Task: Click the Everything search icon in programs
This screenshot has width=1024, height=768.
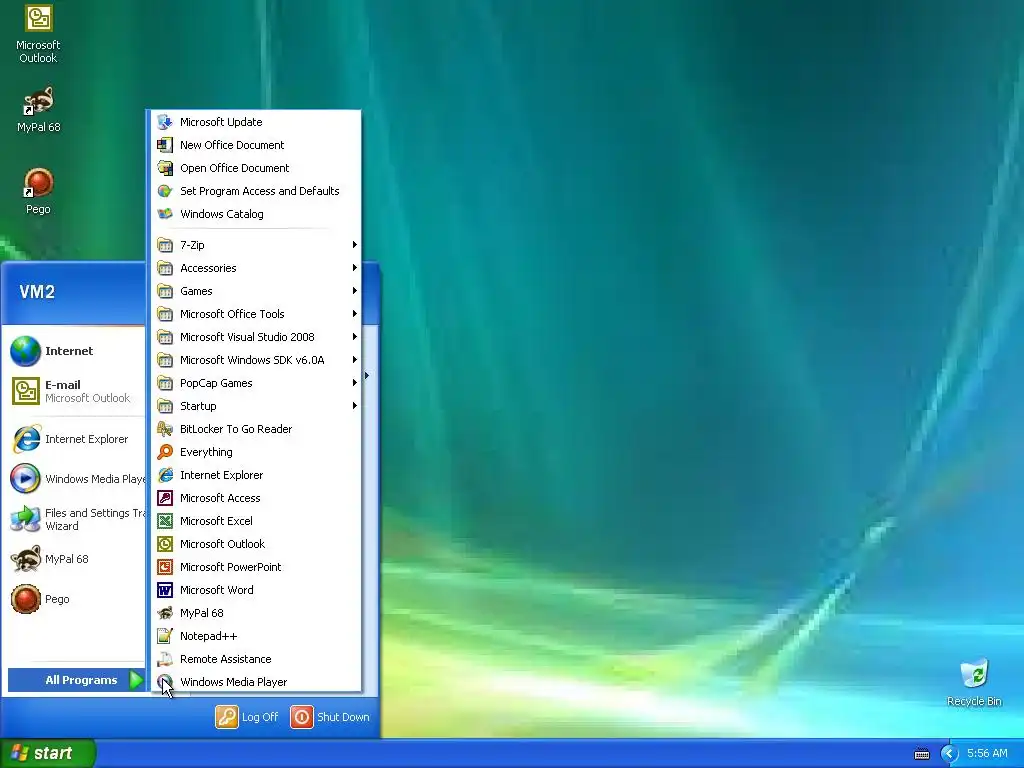Action: pyautogui.click(x=165, y=452)
